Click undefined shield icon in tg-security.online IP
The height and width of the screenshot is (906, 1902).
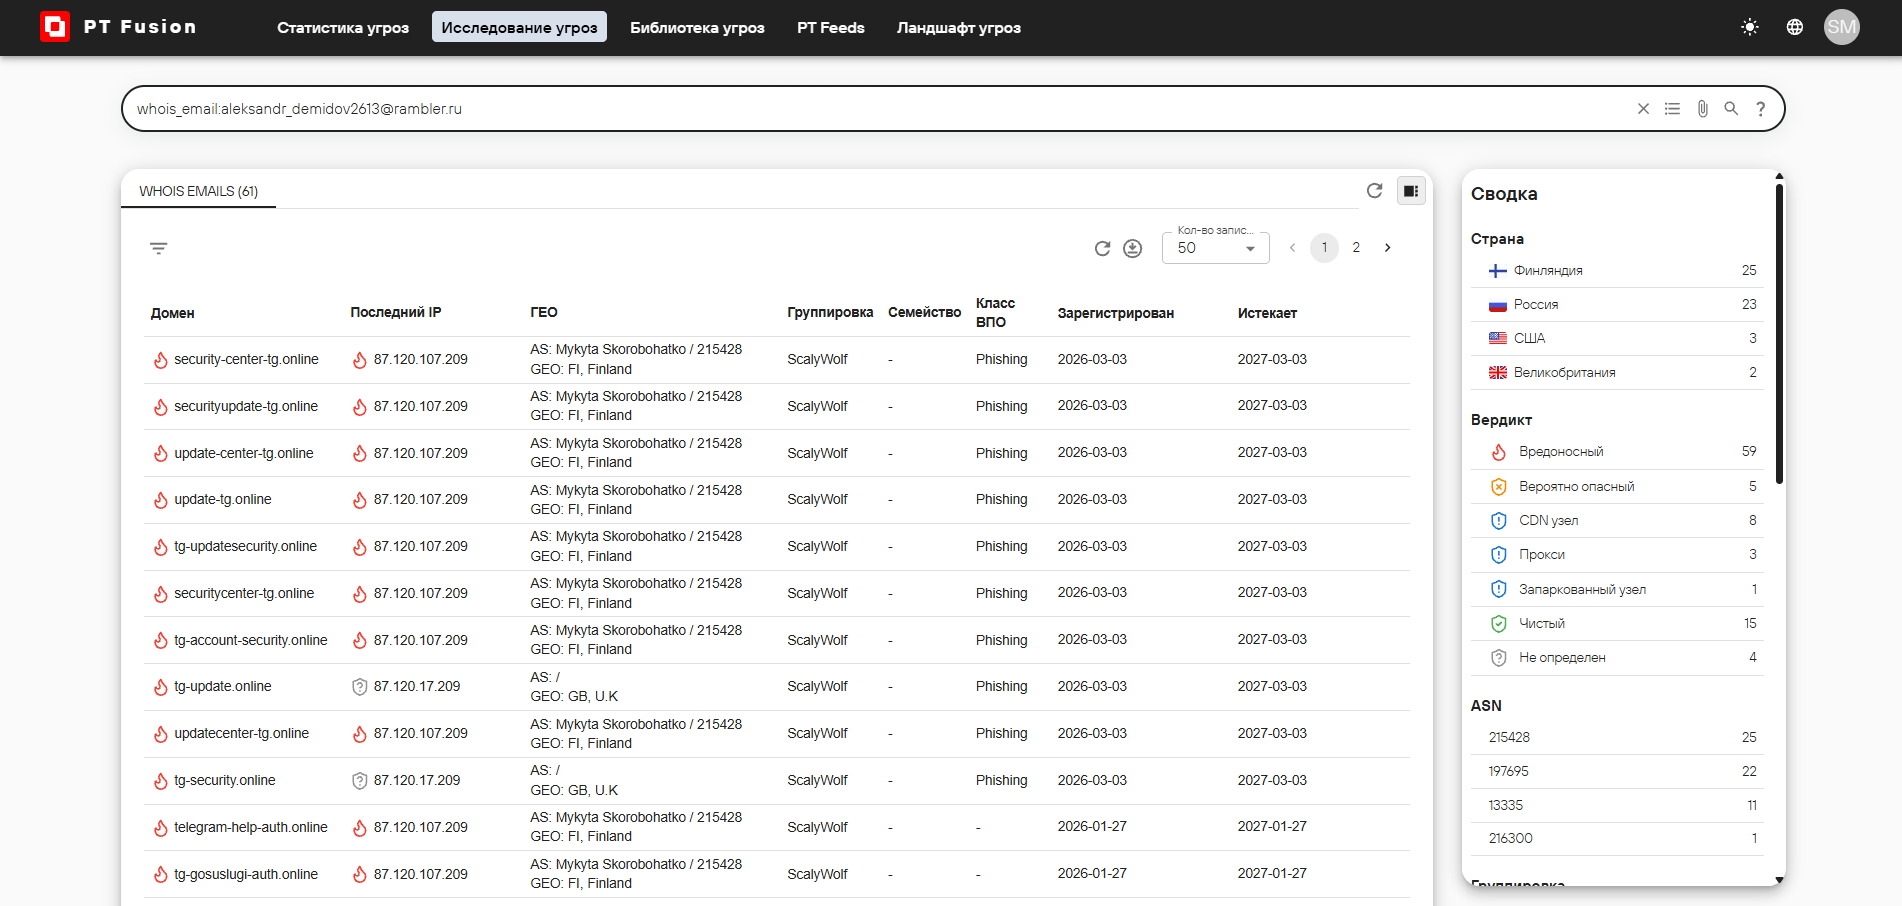tap(360, 781)
